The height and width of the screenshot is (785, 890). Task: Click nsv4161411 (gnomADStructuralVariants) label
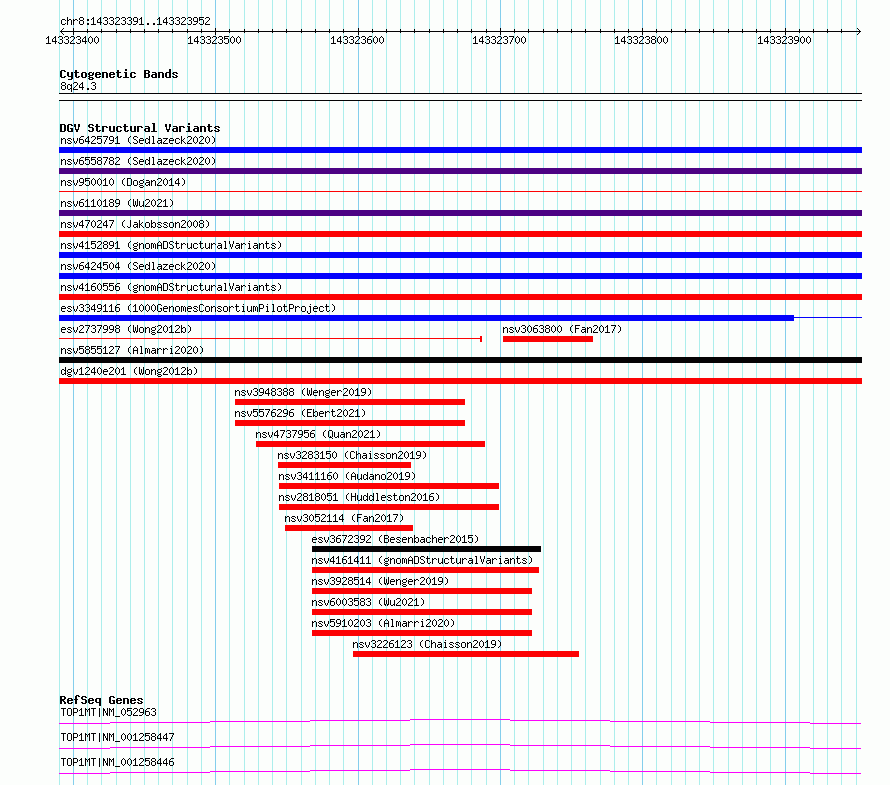coord(422,560)
